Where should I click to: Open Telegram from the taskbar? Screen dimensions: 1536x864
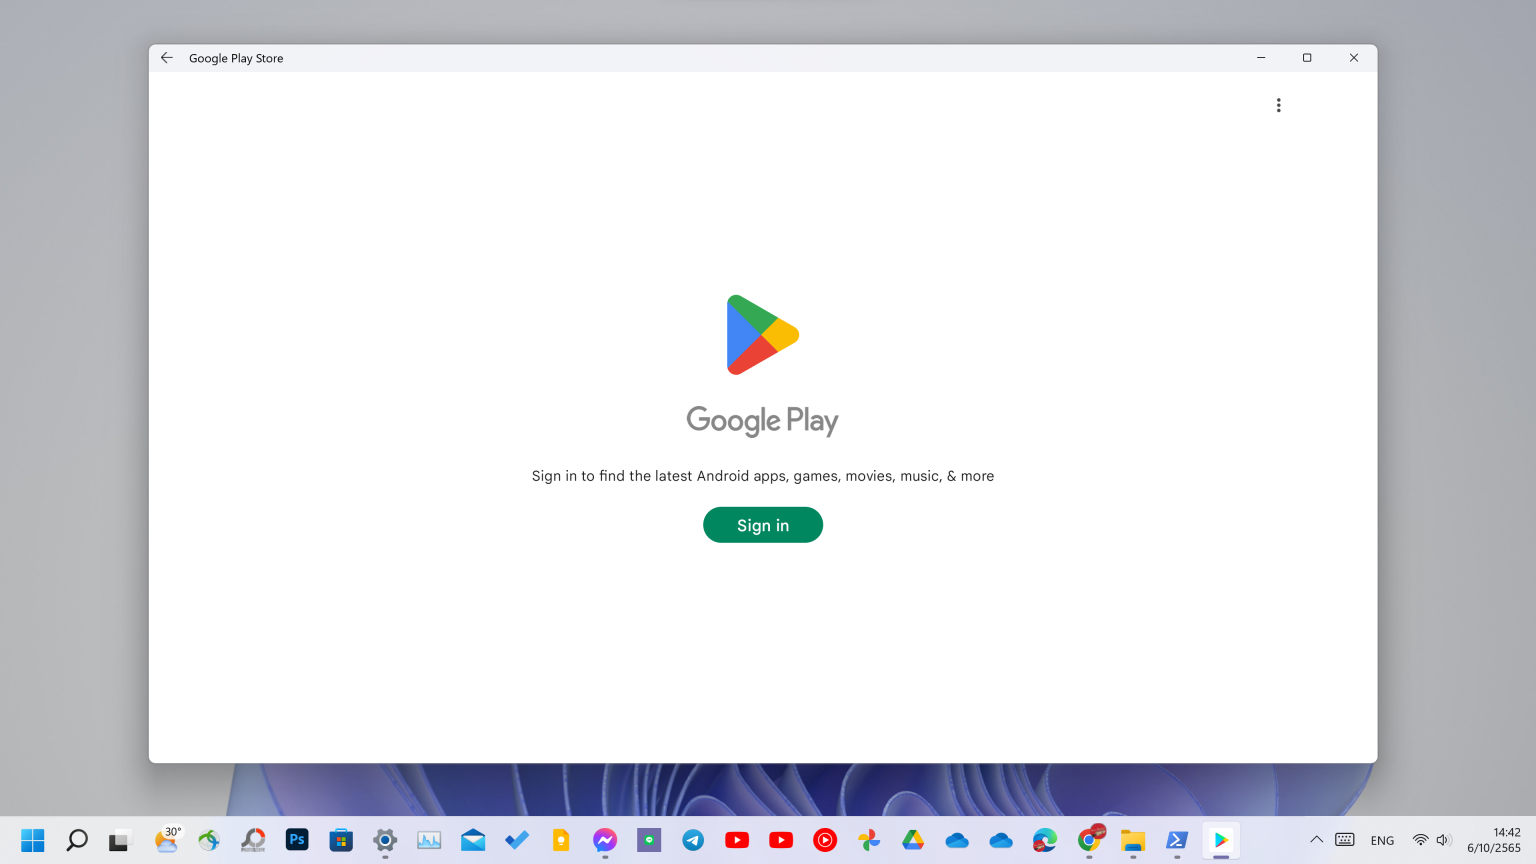693,840
